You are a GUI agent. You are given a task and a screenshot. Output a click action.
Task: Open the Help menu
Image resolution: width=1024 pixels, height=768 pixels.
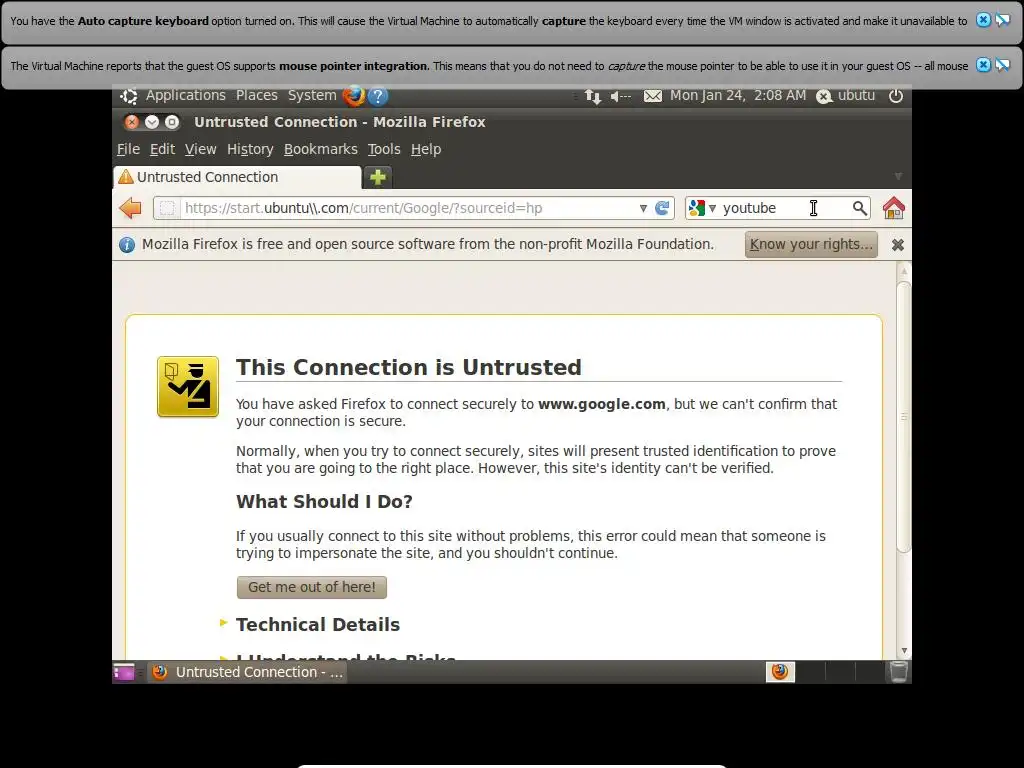coord(426,149)
